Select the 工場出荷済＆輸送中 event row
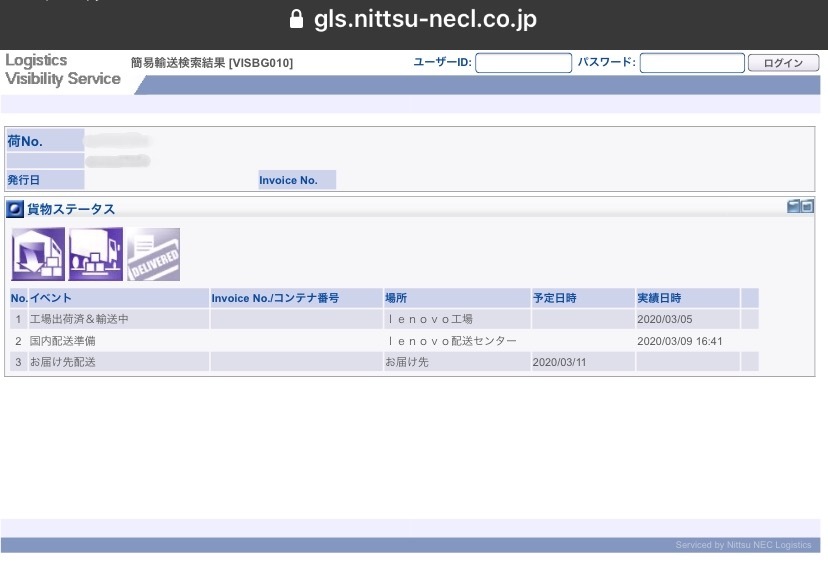Screen dimensions: 828x561 pos(80,319)
